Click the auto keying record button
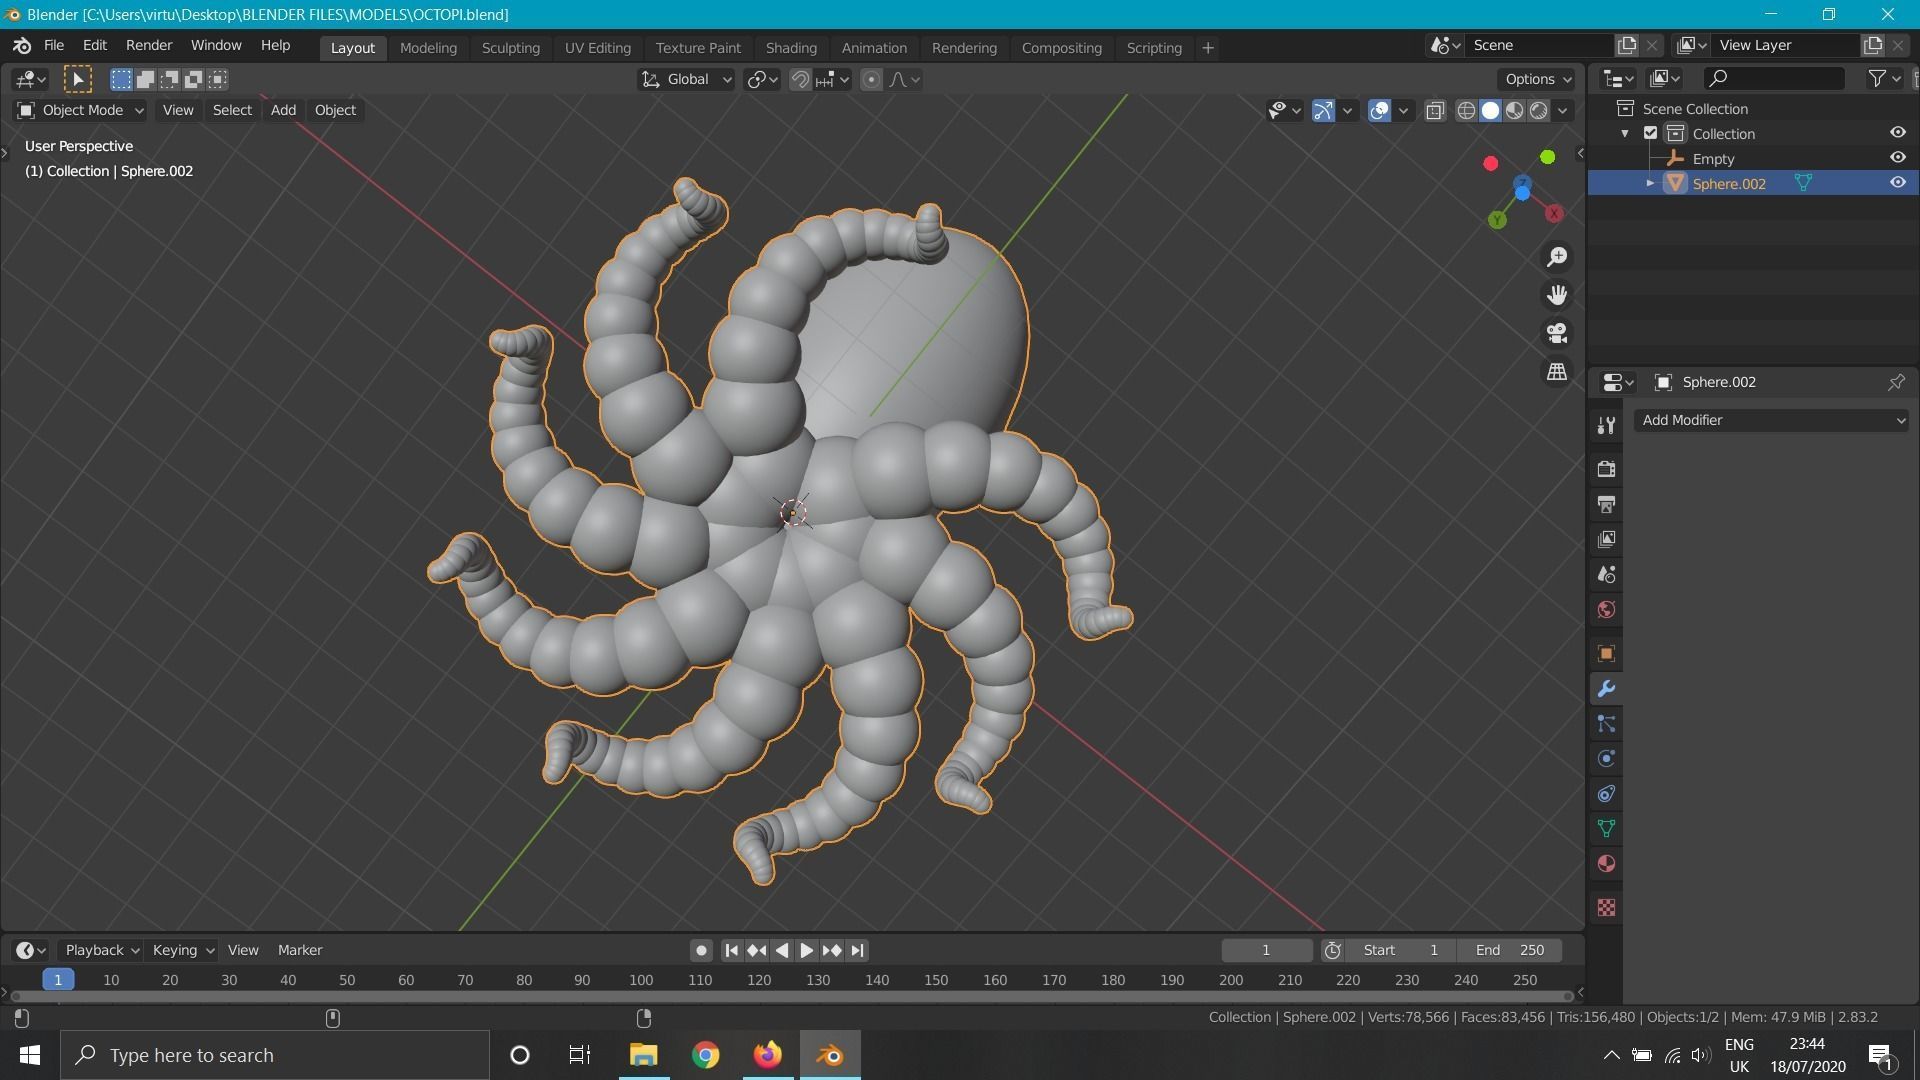 point(701,950)
